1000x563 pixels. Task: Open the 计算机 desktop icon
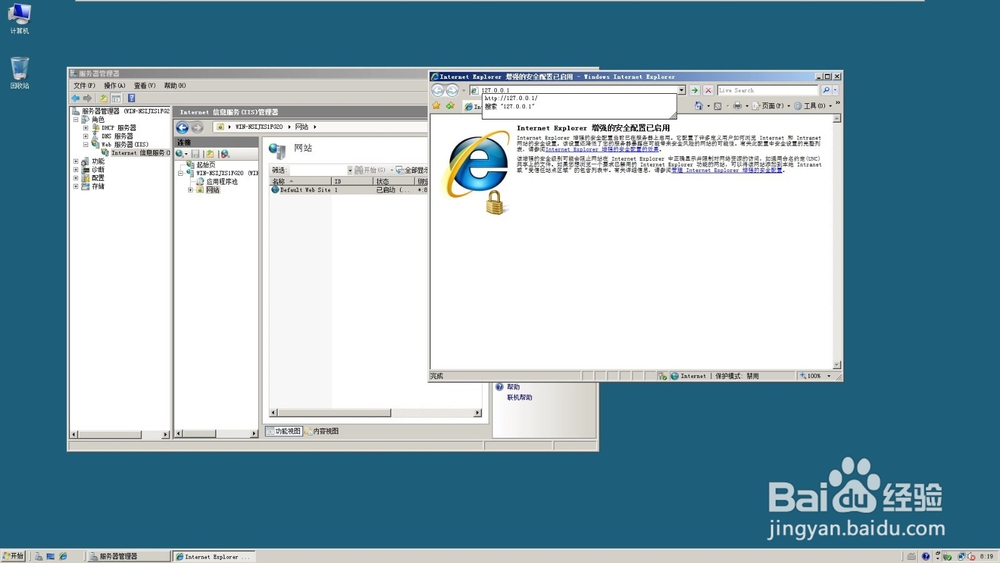pos(19,18)
